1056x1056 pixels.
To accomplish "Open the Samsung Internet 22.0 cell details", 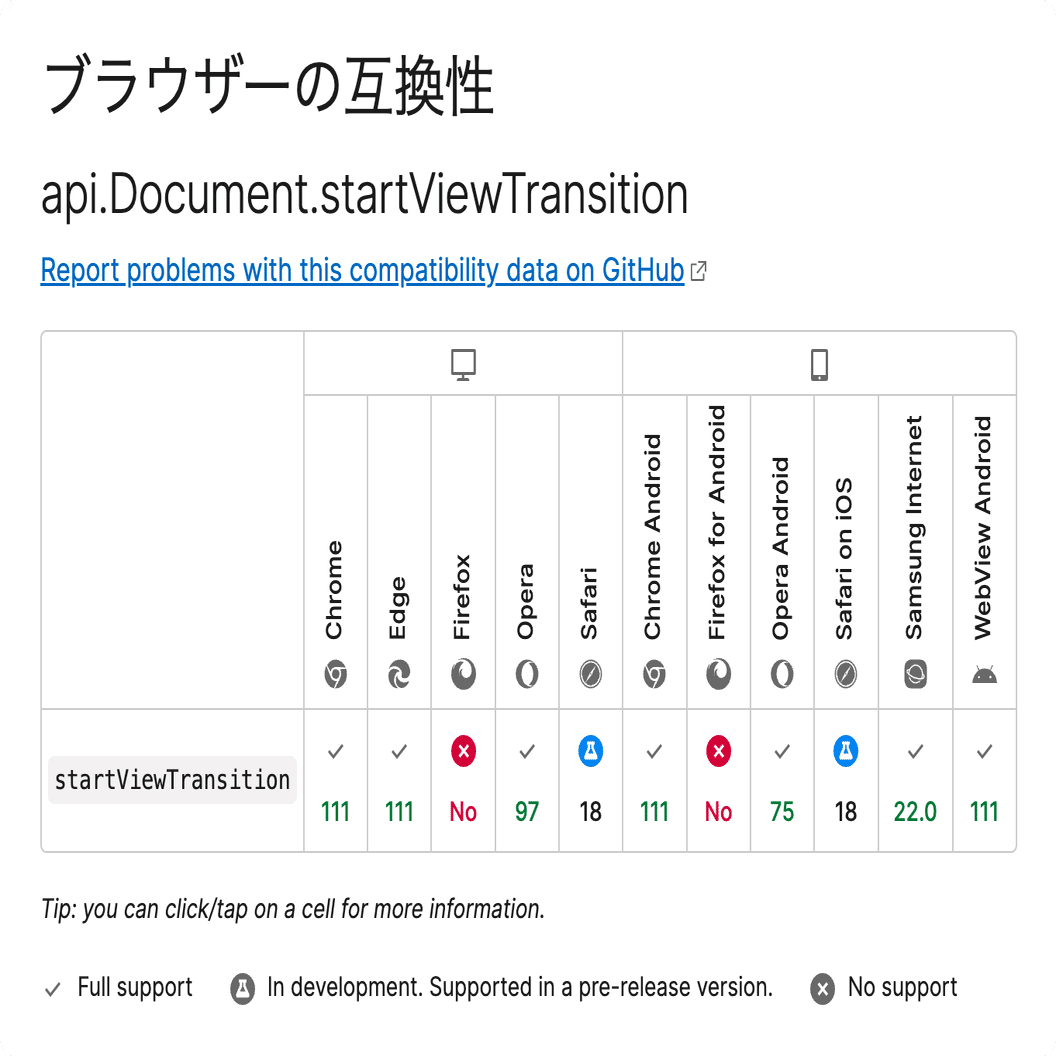I will point(915,781).
